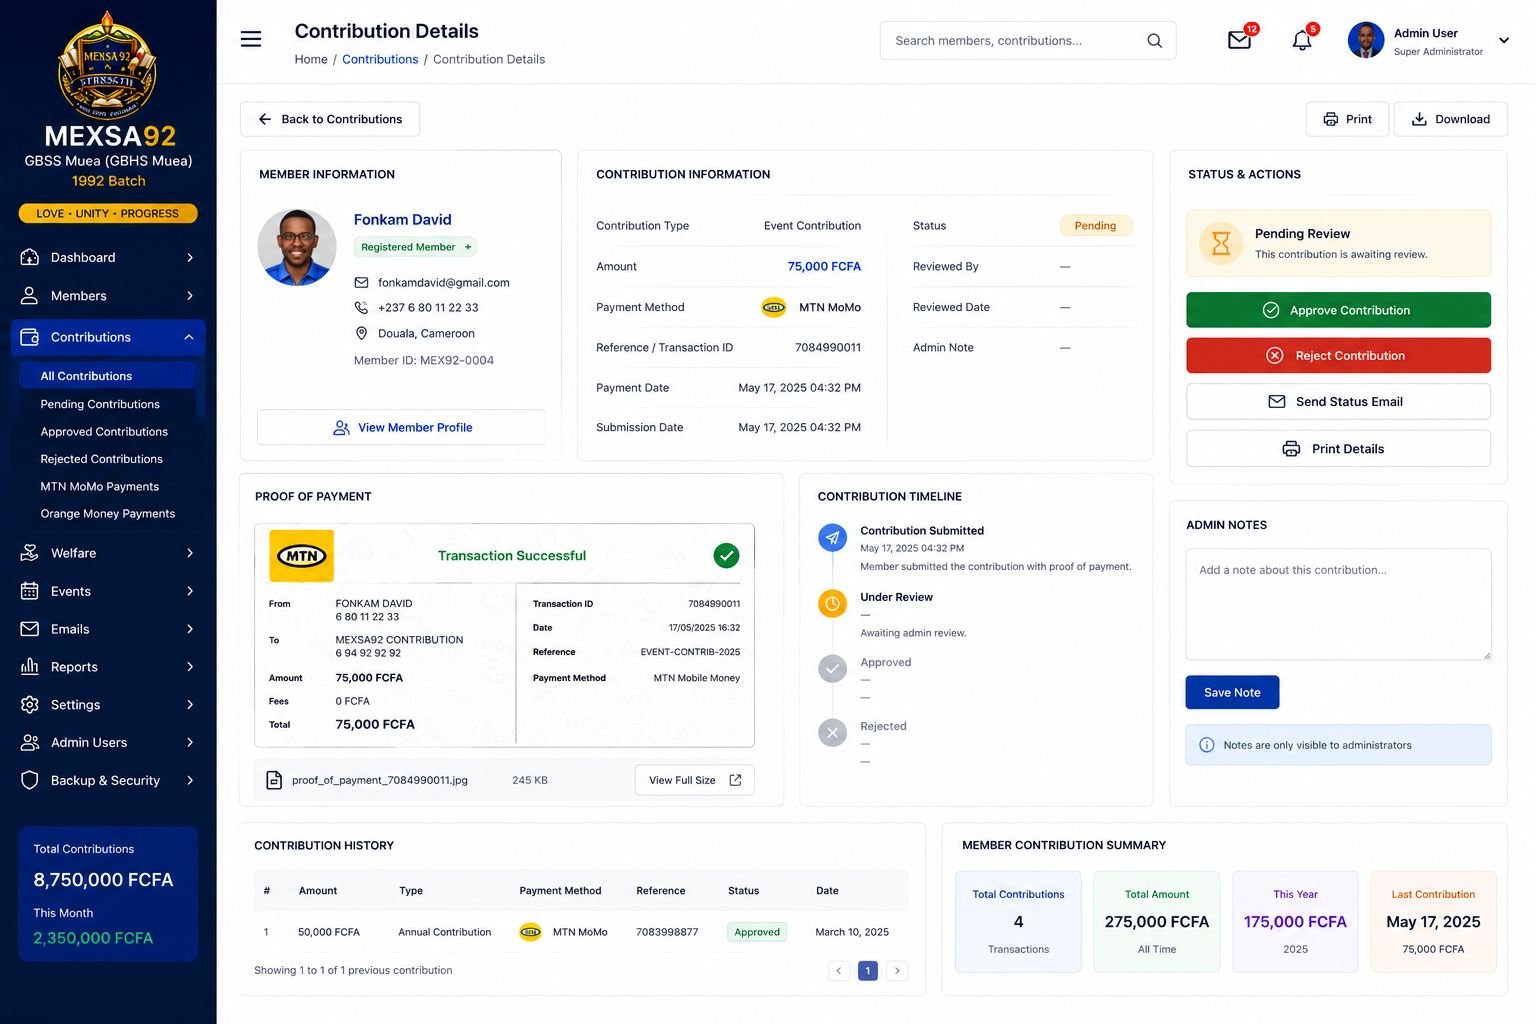Click the Download button
1536x1024 pixels.
[x=1450, y=119]
